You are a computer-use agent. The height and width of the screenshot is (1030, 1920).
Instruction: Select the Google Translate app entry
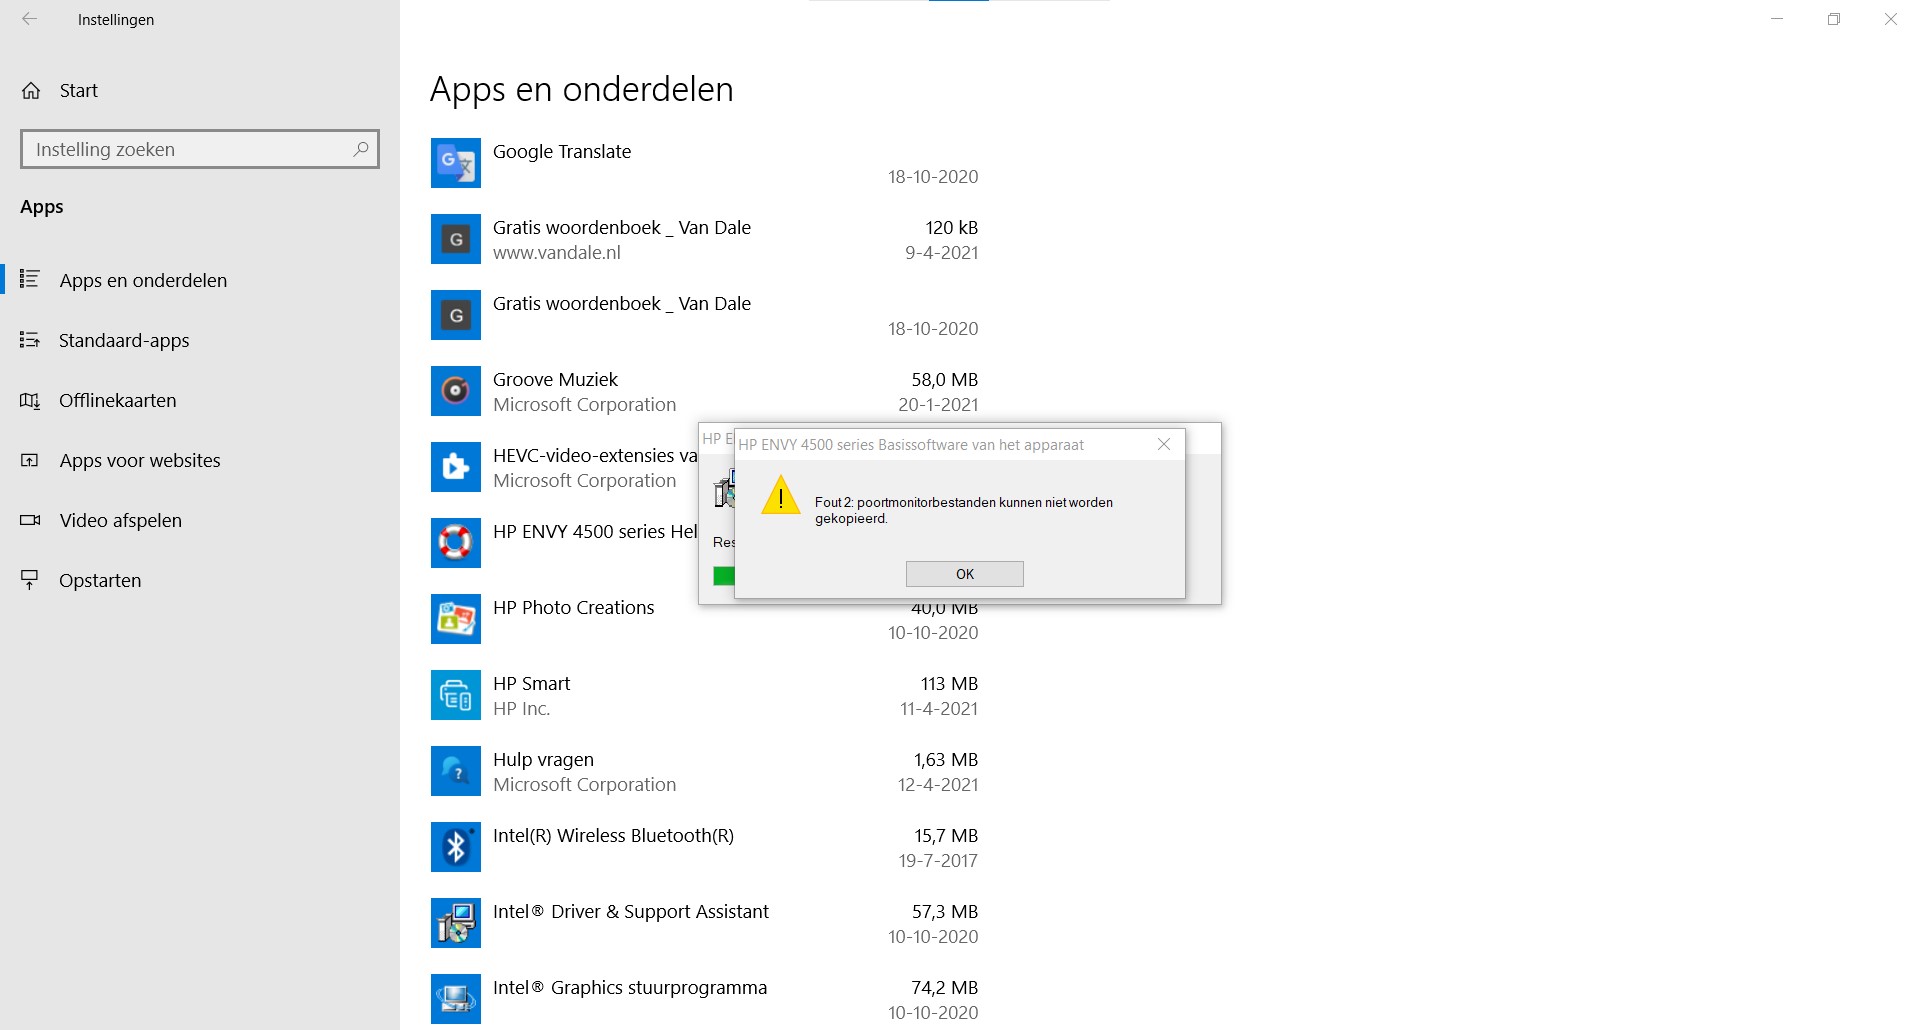tap(705, 163)
